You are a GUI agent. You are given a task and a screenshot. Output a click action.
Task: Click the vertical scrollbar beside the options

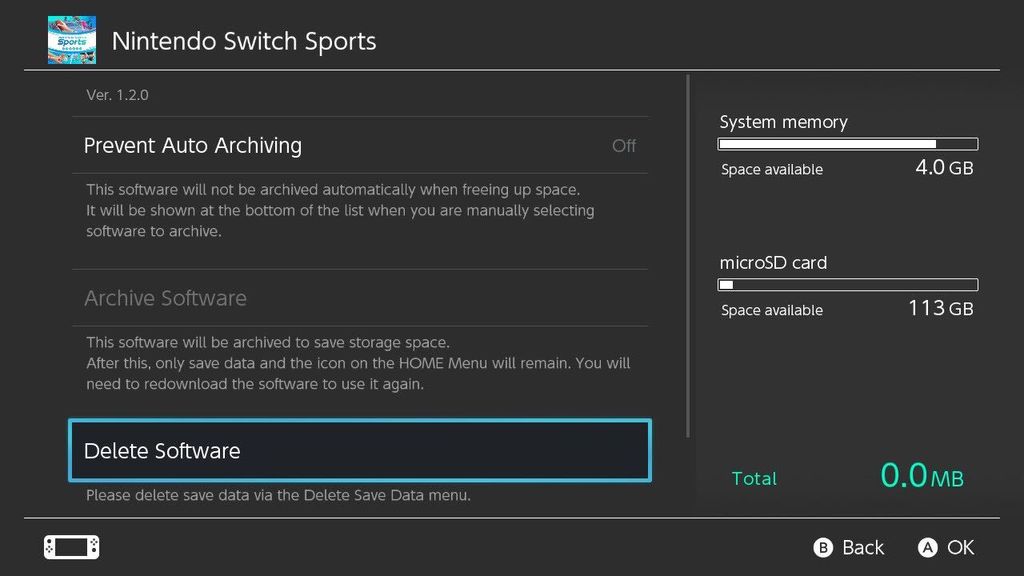(688, 256)
